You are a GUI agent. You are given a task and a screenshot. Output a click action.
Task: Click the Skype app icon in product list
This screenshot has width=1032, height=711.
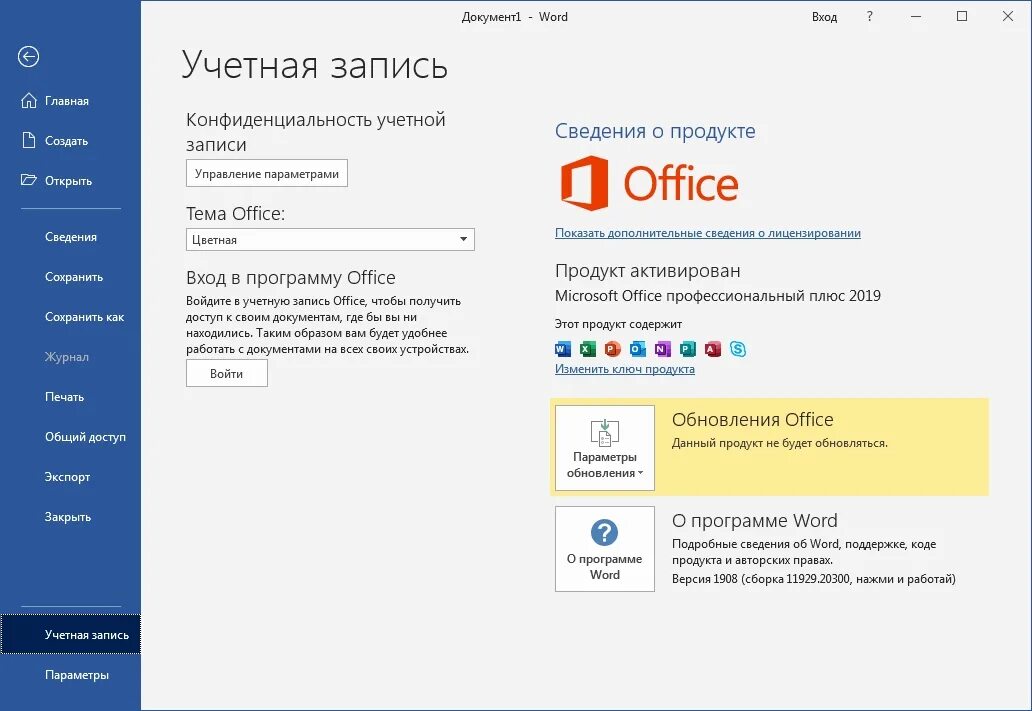coord(738,349)
